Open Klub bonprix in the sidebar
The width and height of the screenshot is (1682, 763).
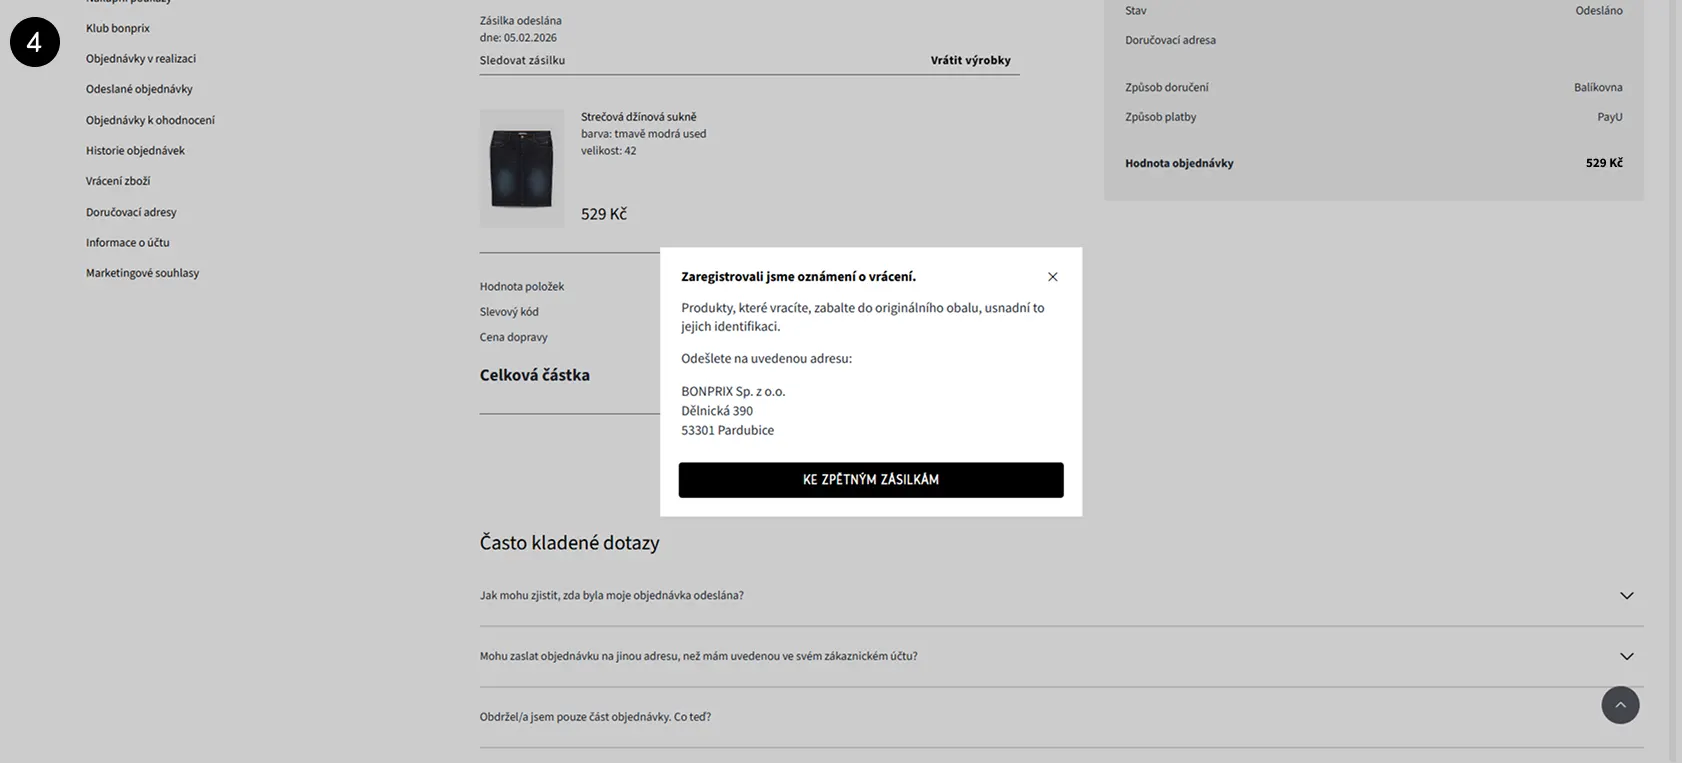click(x=118, y=28)
